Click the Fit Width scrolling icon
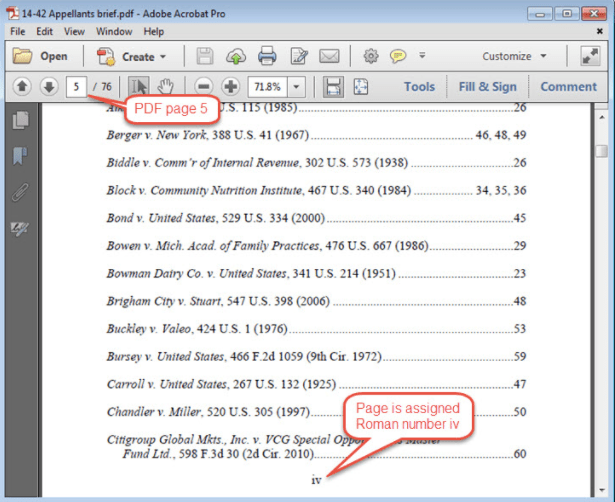The width and height of the screenshot is (615, 502). (x=333, y=86)
